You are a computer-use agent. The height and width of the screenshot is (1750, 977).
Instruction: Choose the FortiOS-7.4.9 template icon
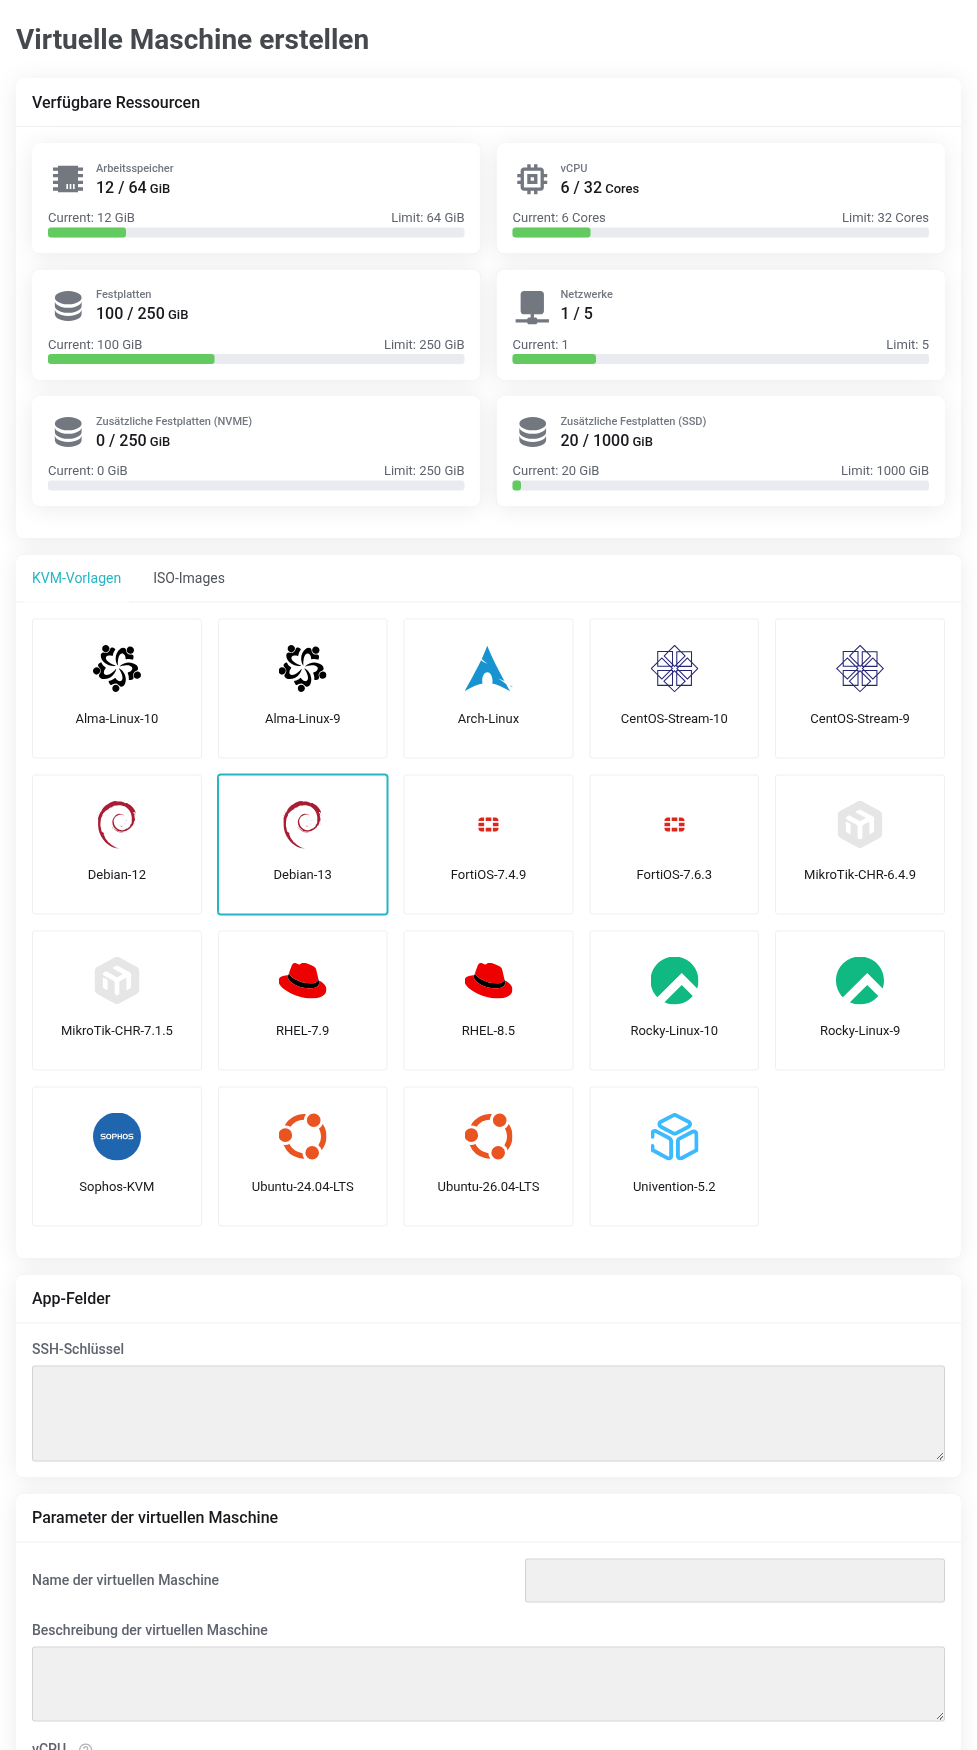[488, 824]
